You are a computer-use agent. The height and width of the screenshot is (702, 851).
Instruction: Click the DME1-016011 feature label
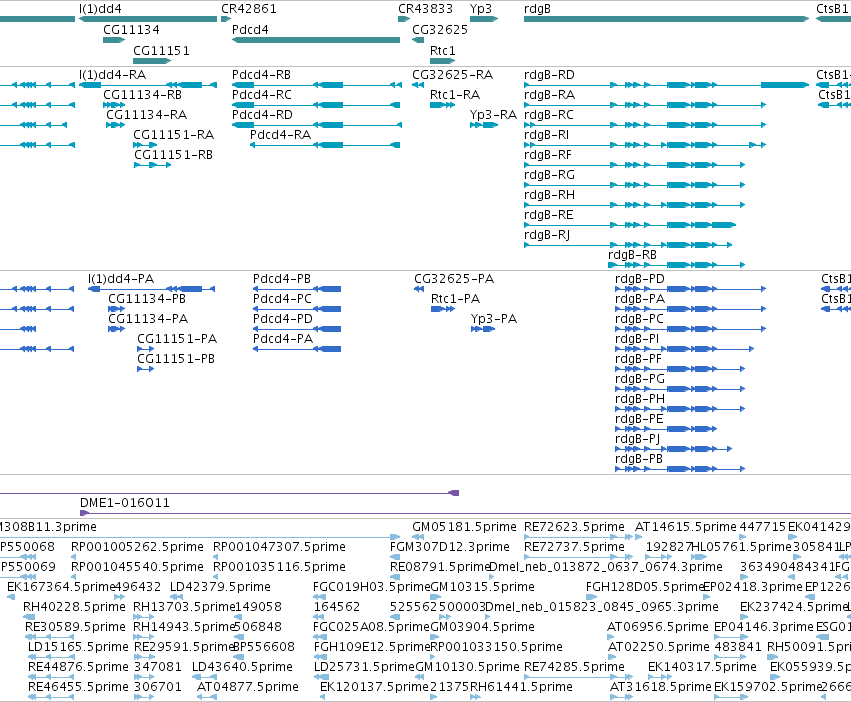pyautogui.click(x=125, y=503)
